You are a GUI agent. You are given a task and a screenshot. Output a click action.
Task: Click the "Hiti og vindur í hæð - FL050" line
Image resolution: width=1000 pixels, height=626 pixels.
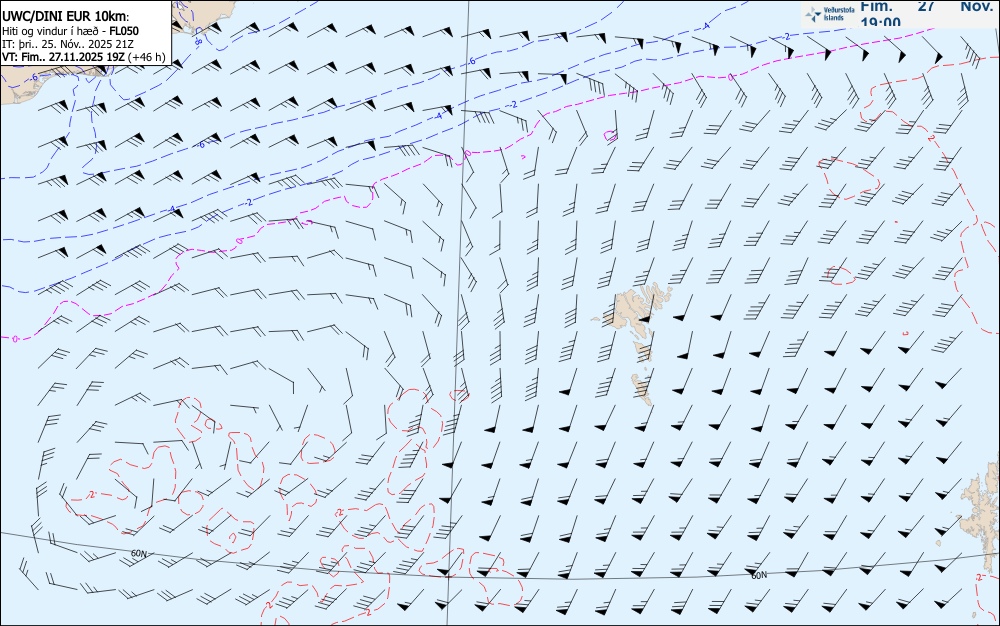point(70,31)
